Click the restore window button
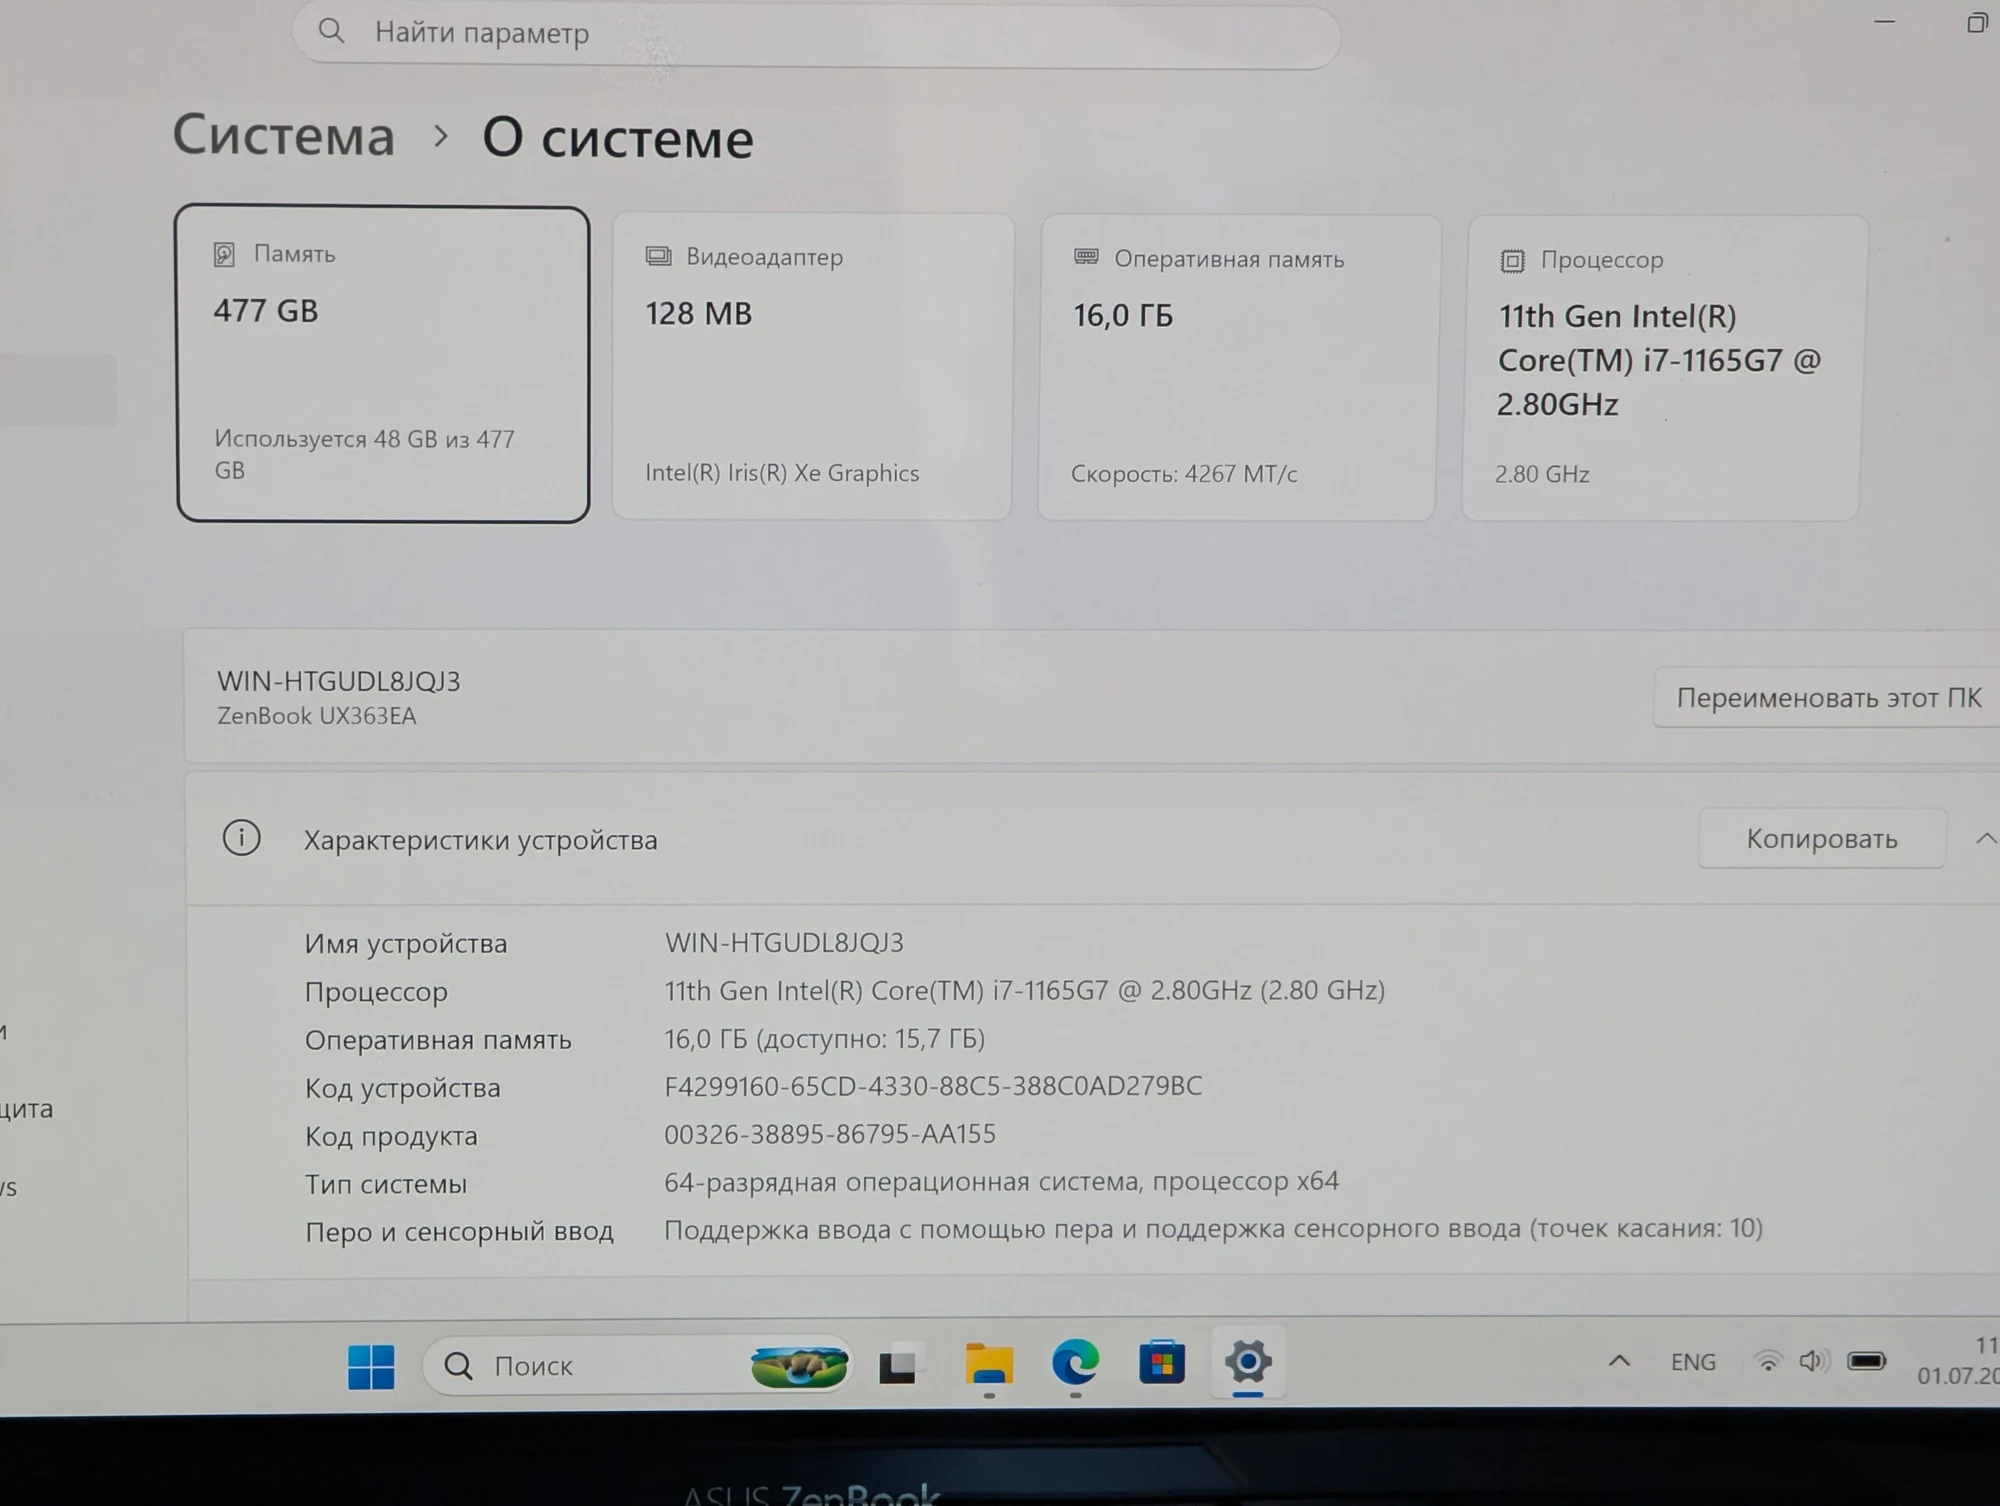 pyautogui.click(x=1977, y=22)
